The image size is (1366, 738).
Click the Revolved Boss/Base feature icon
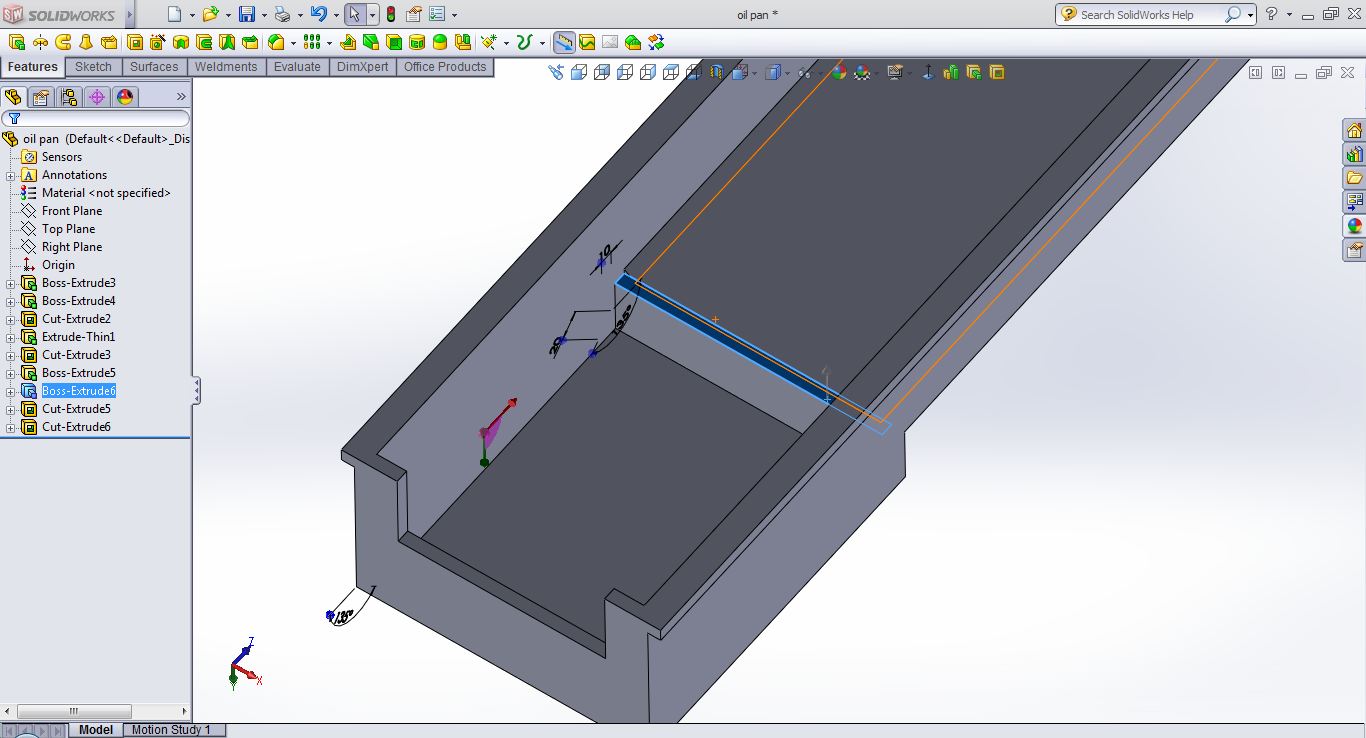(x=40, y=42)
